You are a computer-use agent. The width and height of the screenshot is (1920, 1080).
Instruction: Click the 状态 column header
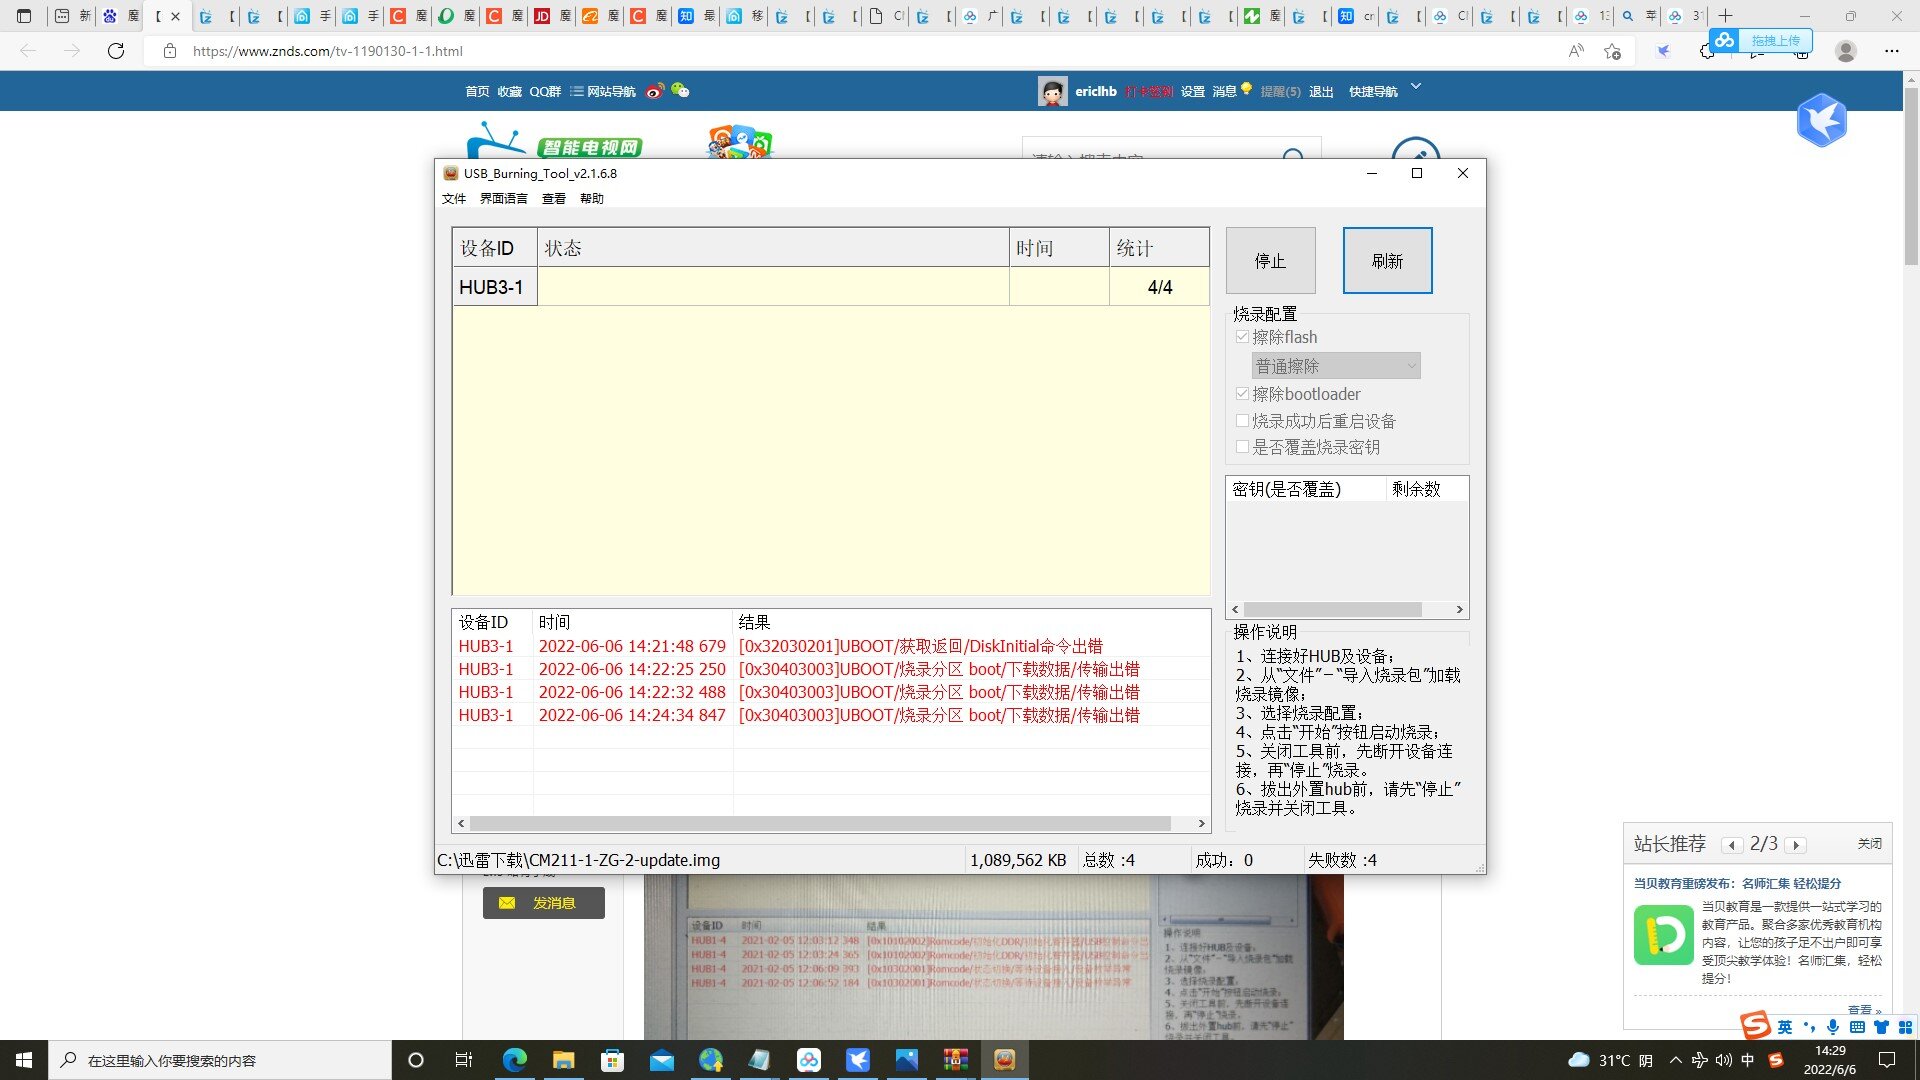[773, 248]
